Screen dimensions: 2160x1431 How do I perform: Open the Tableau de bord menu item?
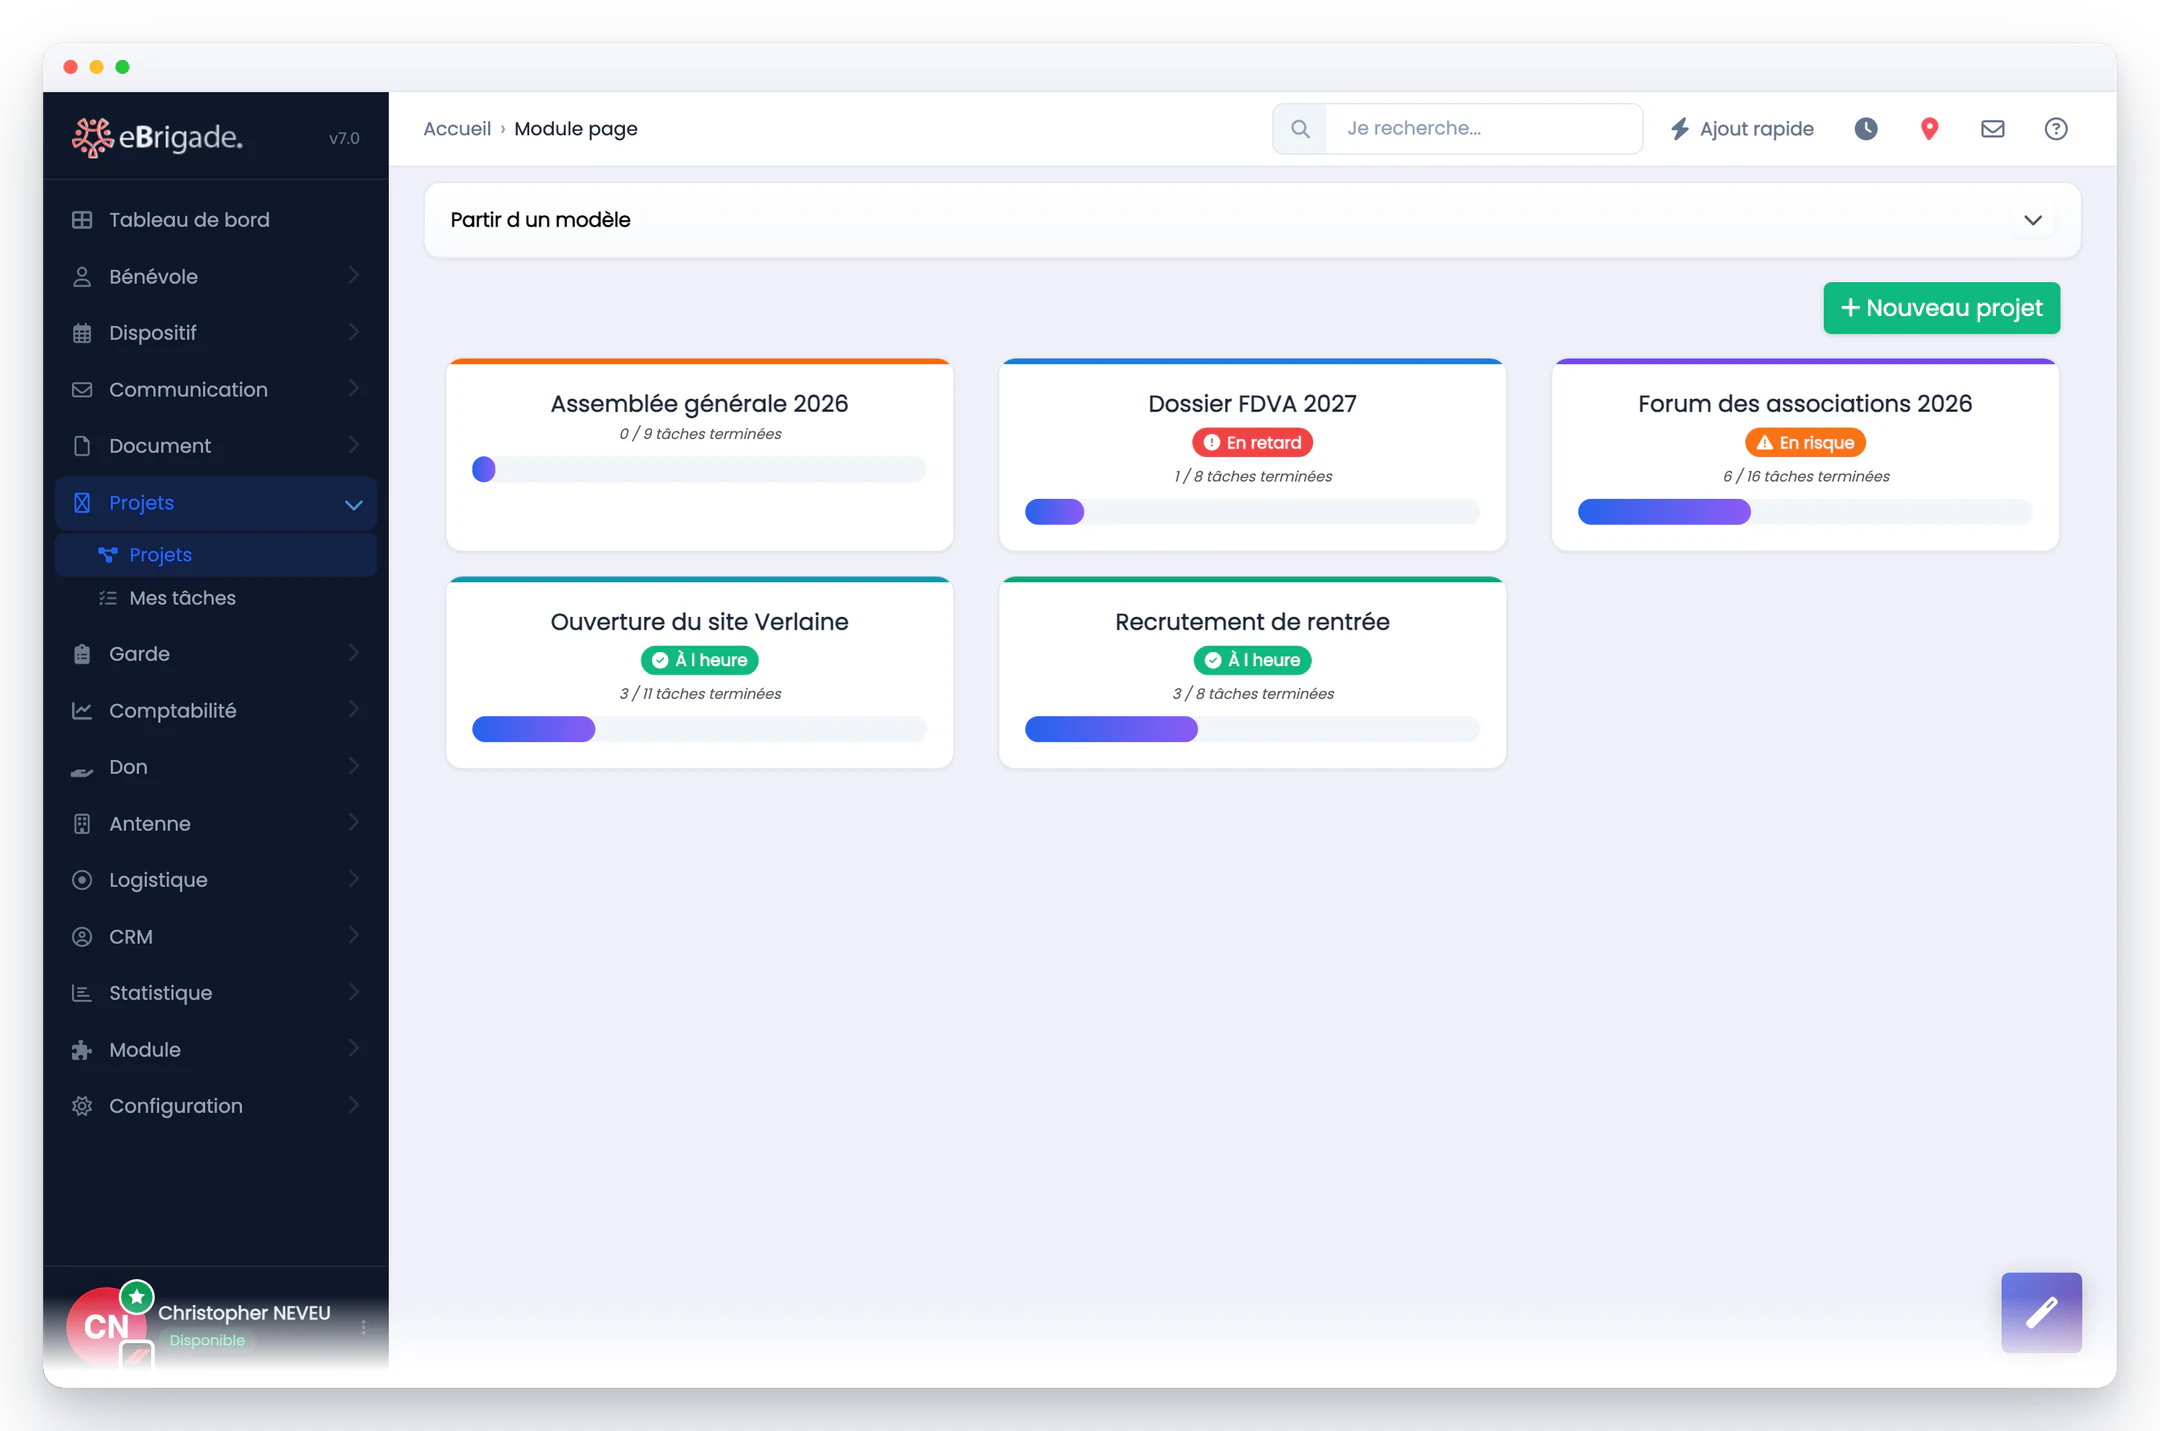click(216, 220)
